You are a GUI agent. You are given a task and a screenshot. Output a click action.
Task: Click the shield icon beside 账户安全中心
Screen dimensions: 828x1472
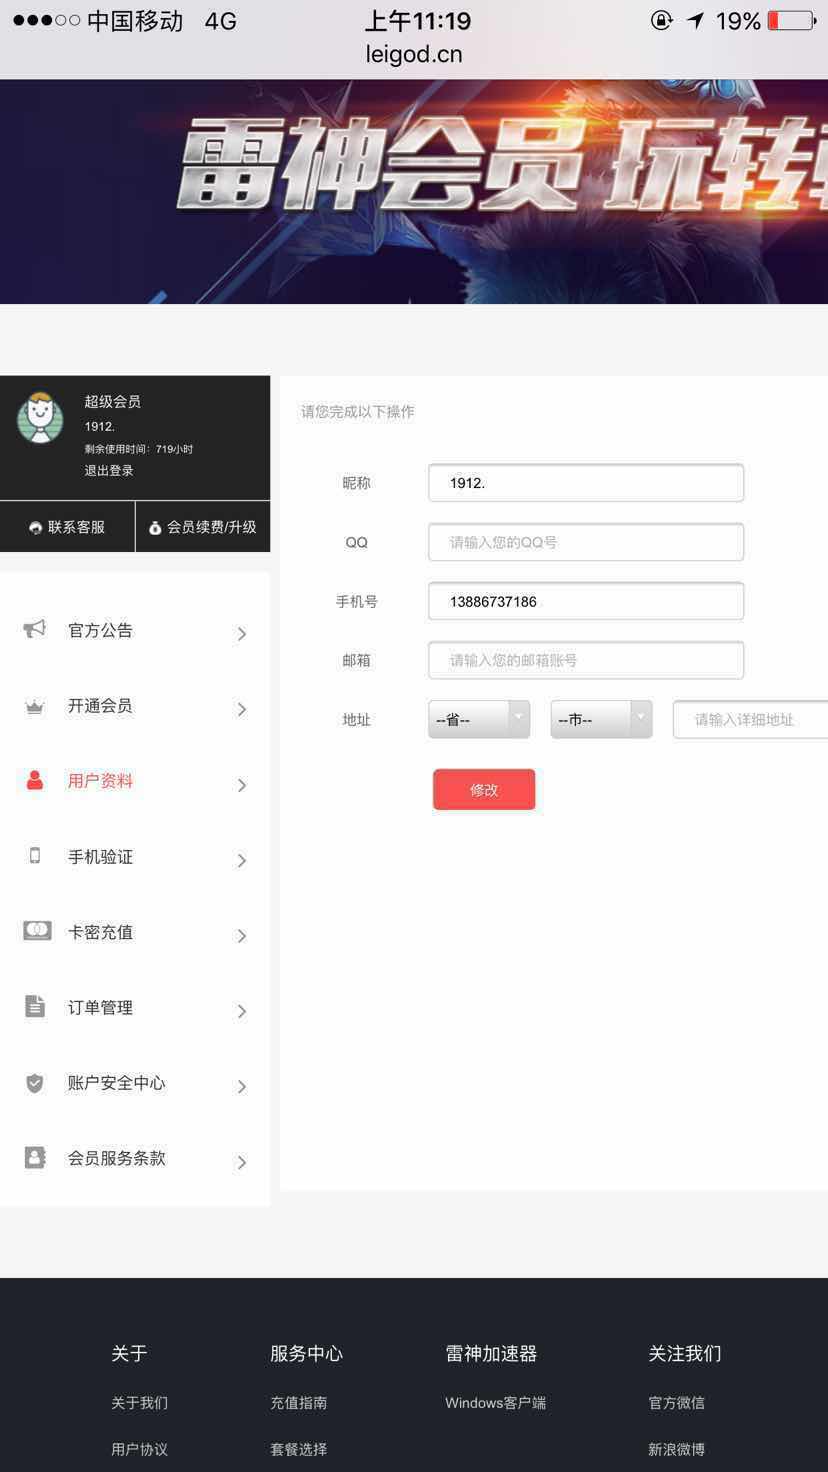(35, 1083)
